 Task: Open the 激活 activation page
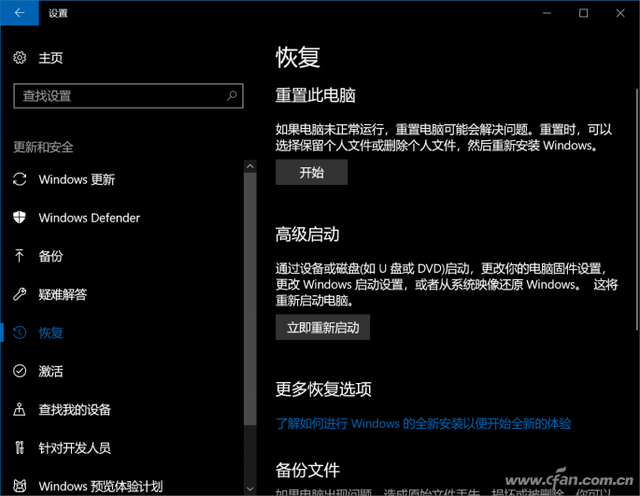pyautogui.click(x=51, y=371)
